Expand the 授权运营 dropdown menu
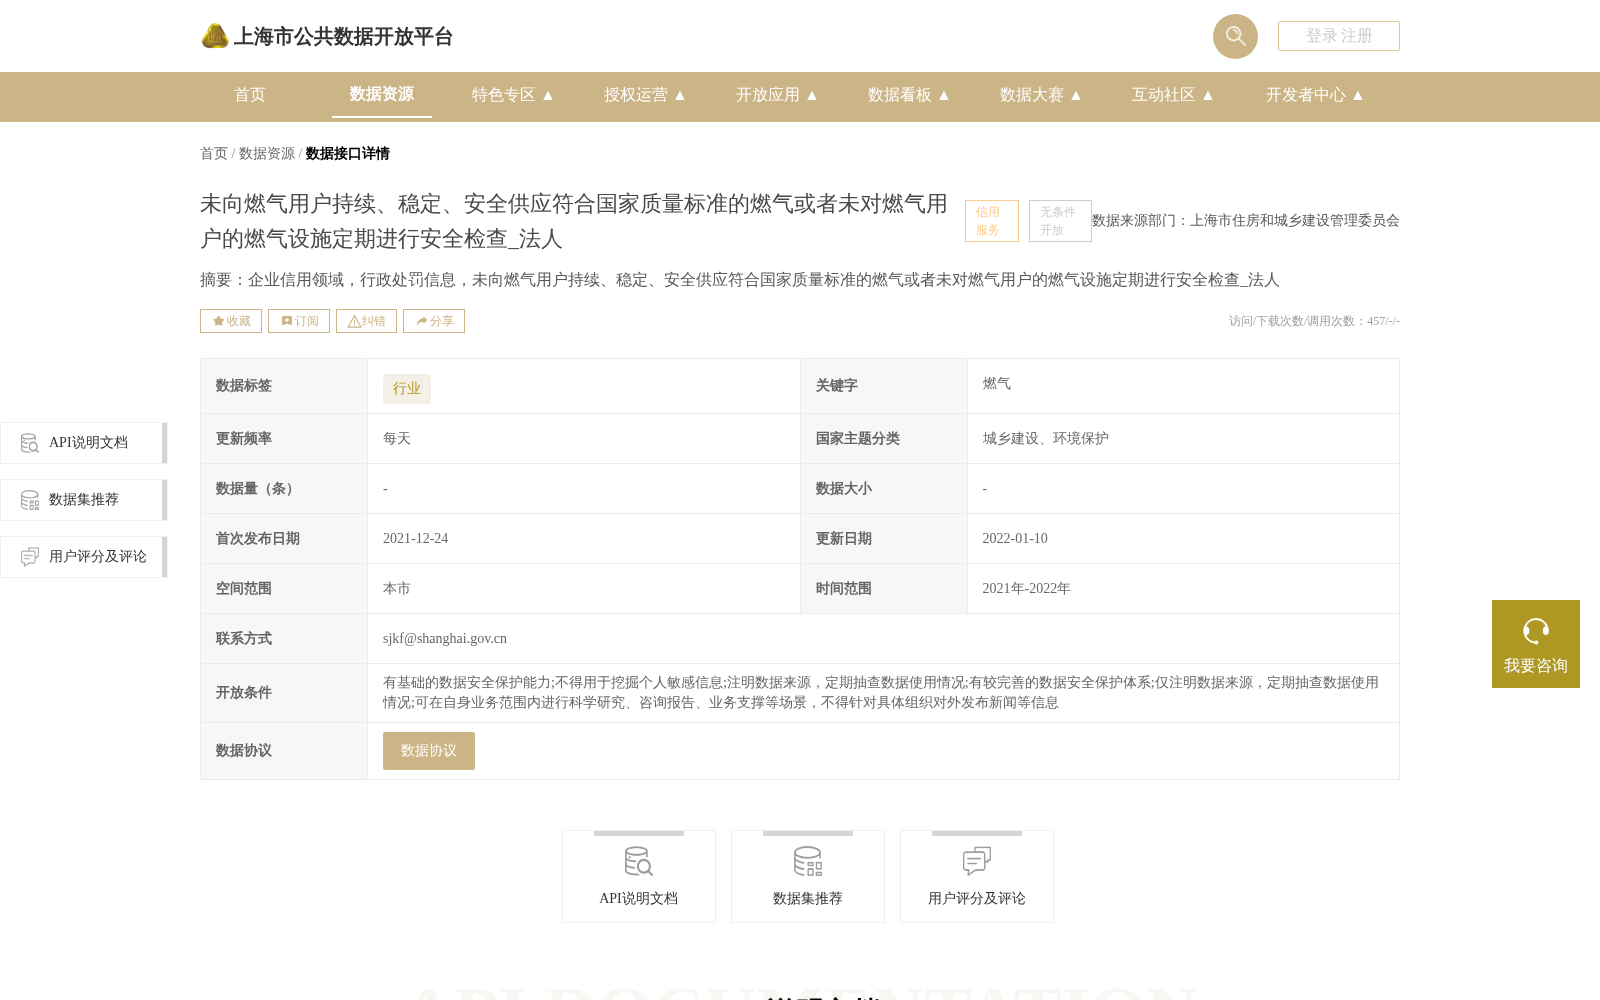Image resolution: width=1600 pixels, height=1000 pixels. (644, 95)
